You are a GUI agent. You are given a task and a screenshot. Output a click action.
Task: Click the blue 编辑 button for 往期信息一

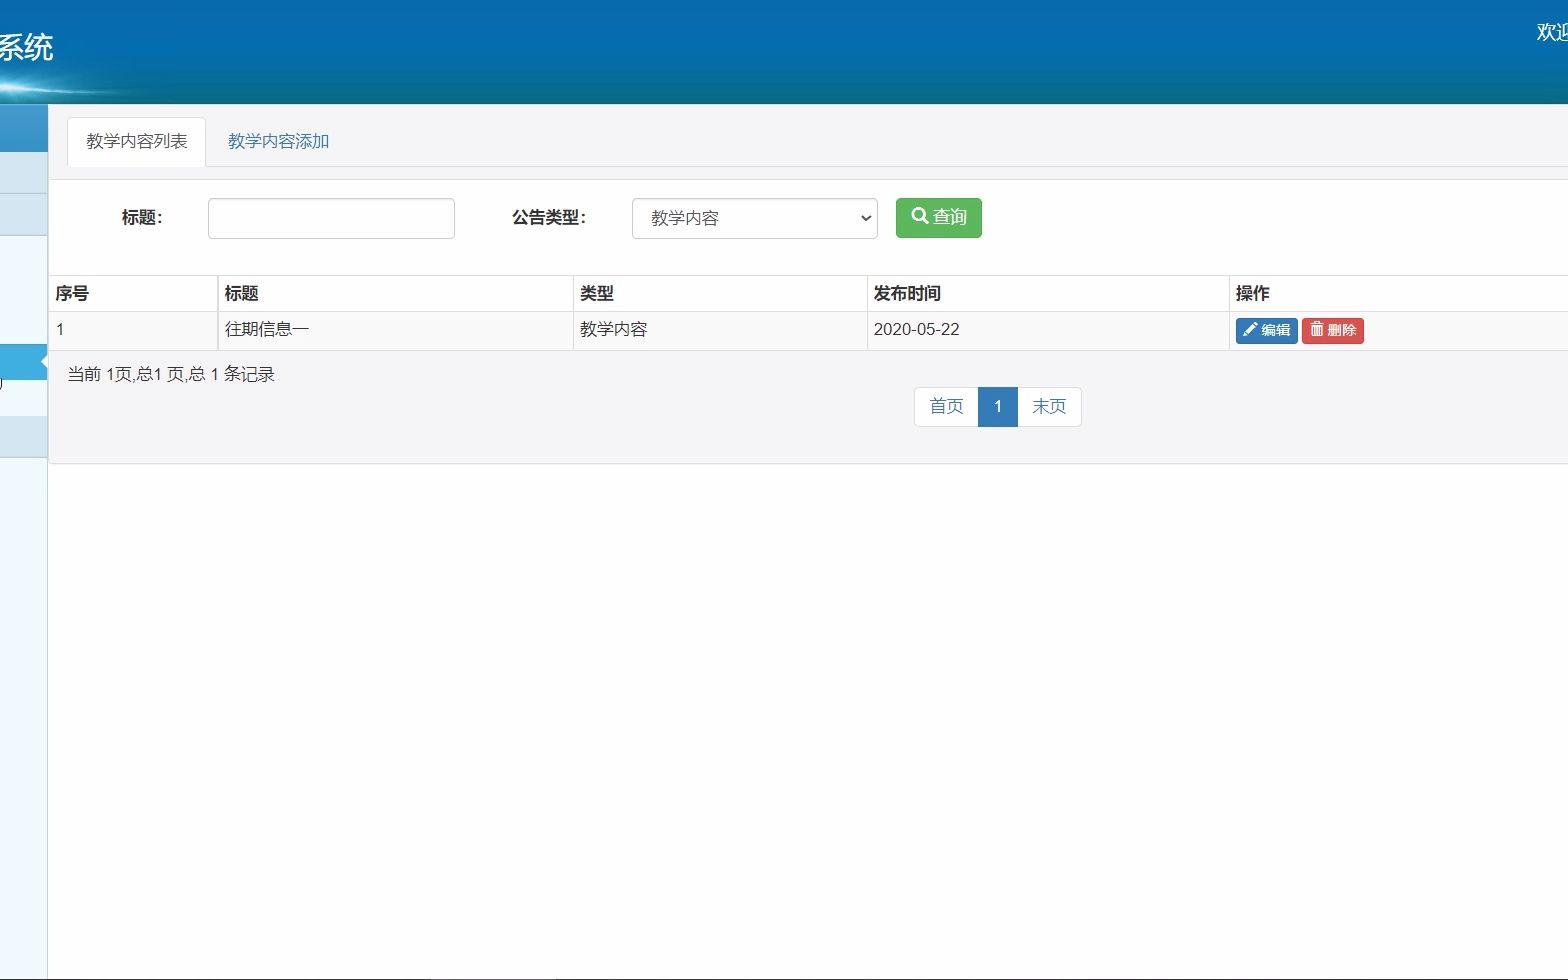(1266, 330)
